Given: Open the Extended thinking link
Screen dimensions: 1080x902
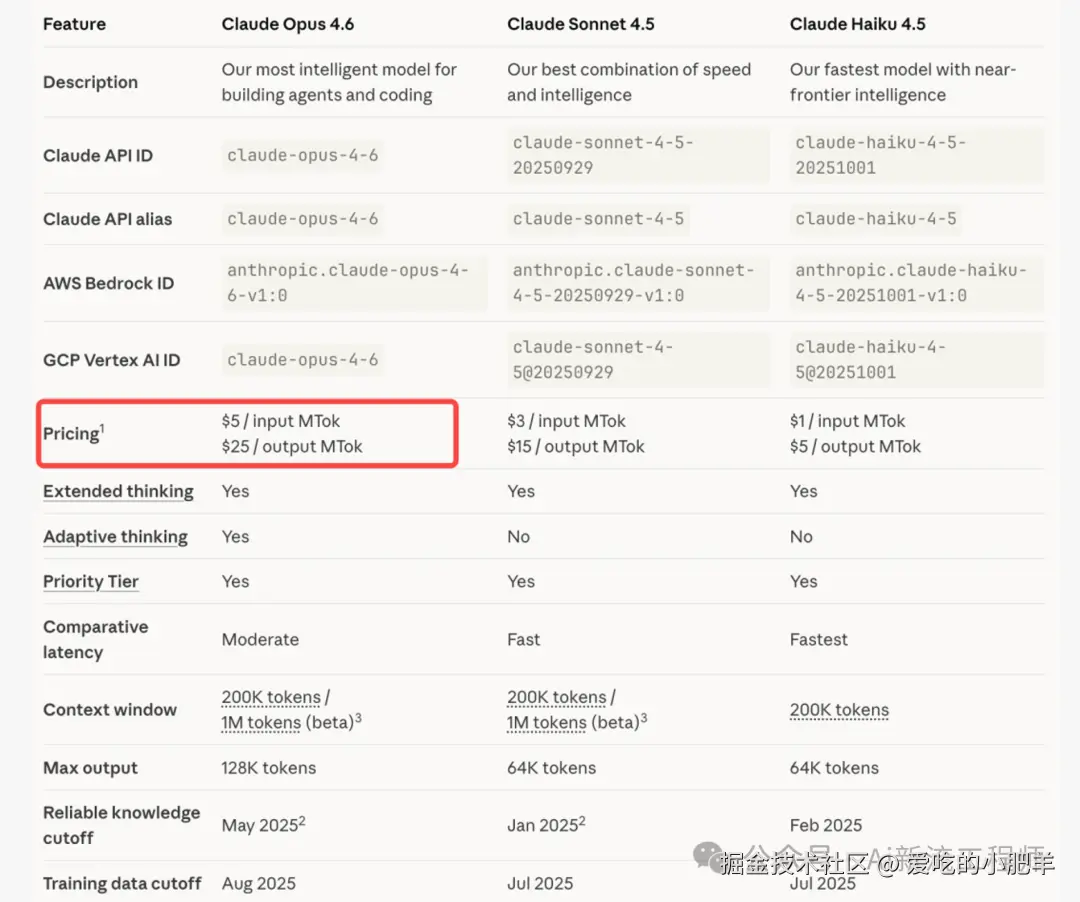Looking at the screenshot, I should point(118,491).
